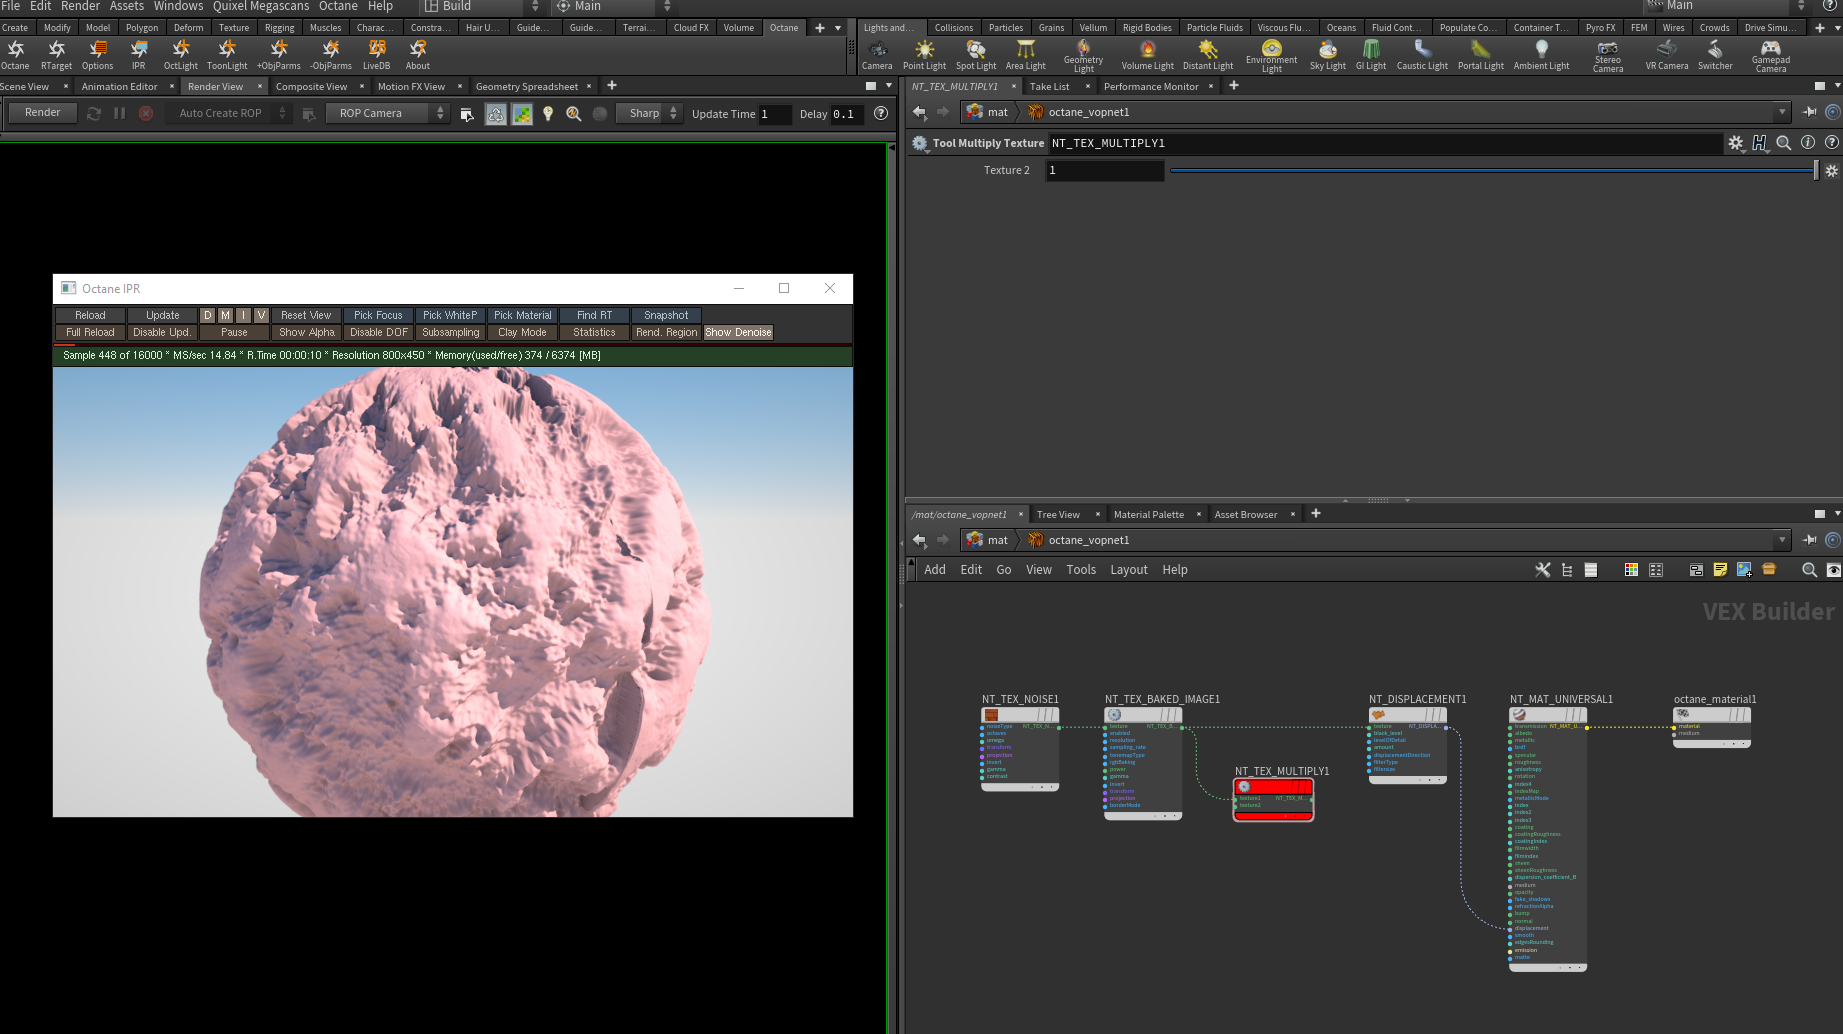Switch to the Material Palette tab
The height and width of the screenshot is (1034, 1843).
click(1148, 514)
